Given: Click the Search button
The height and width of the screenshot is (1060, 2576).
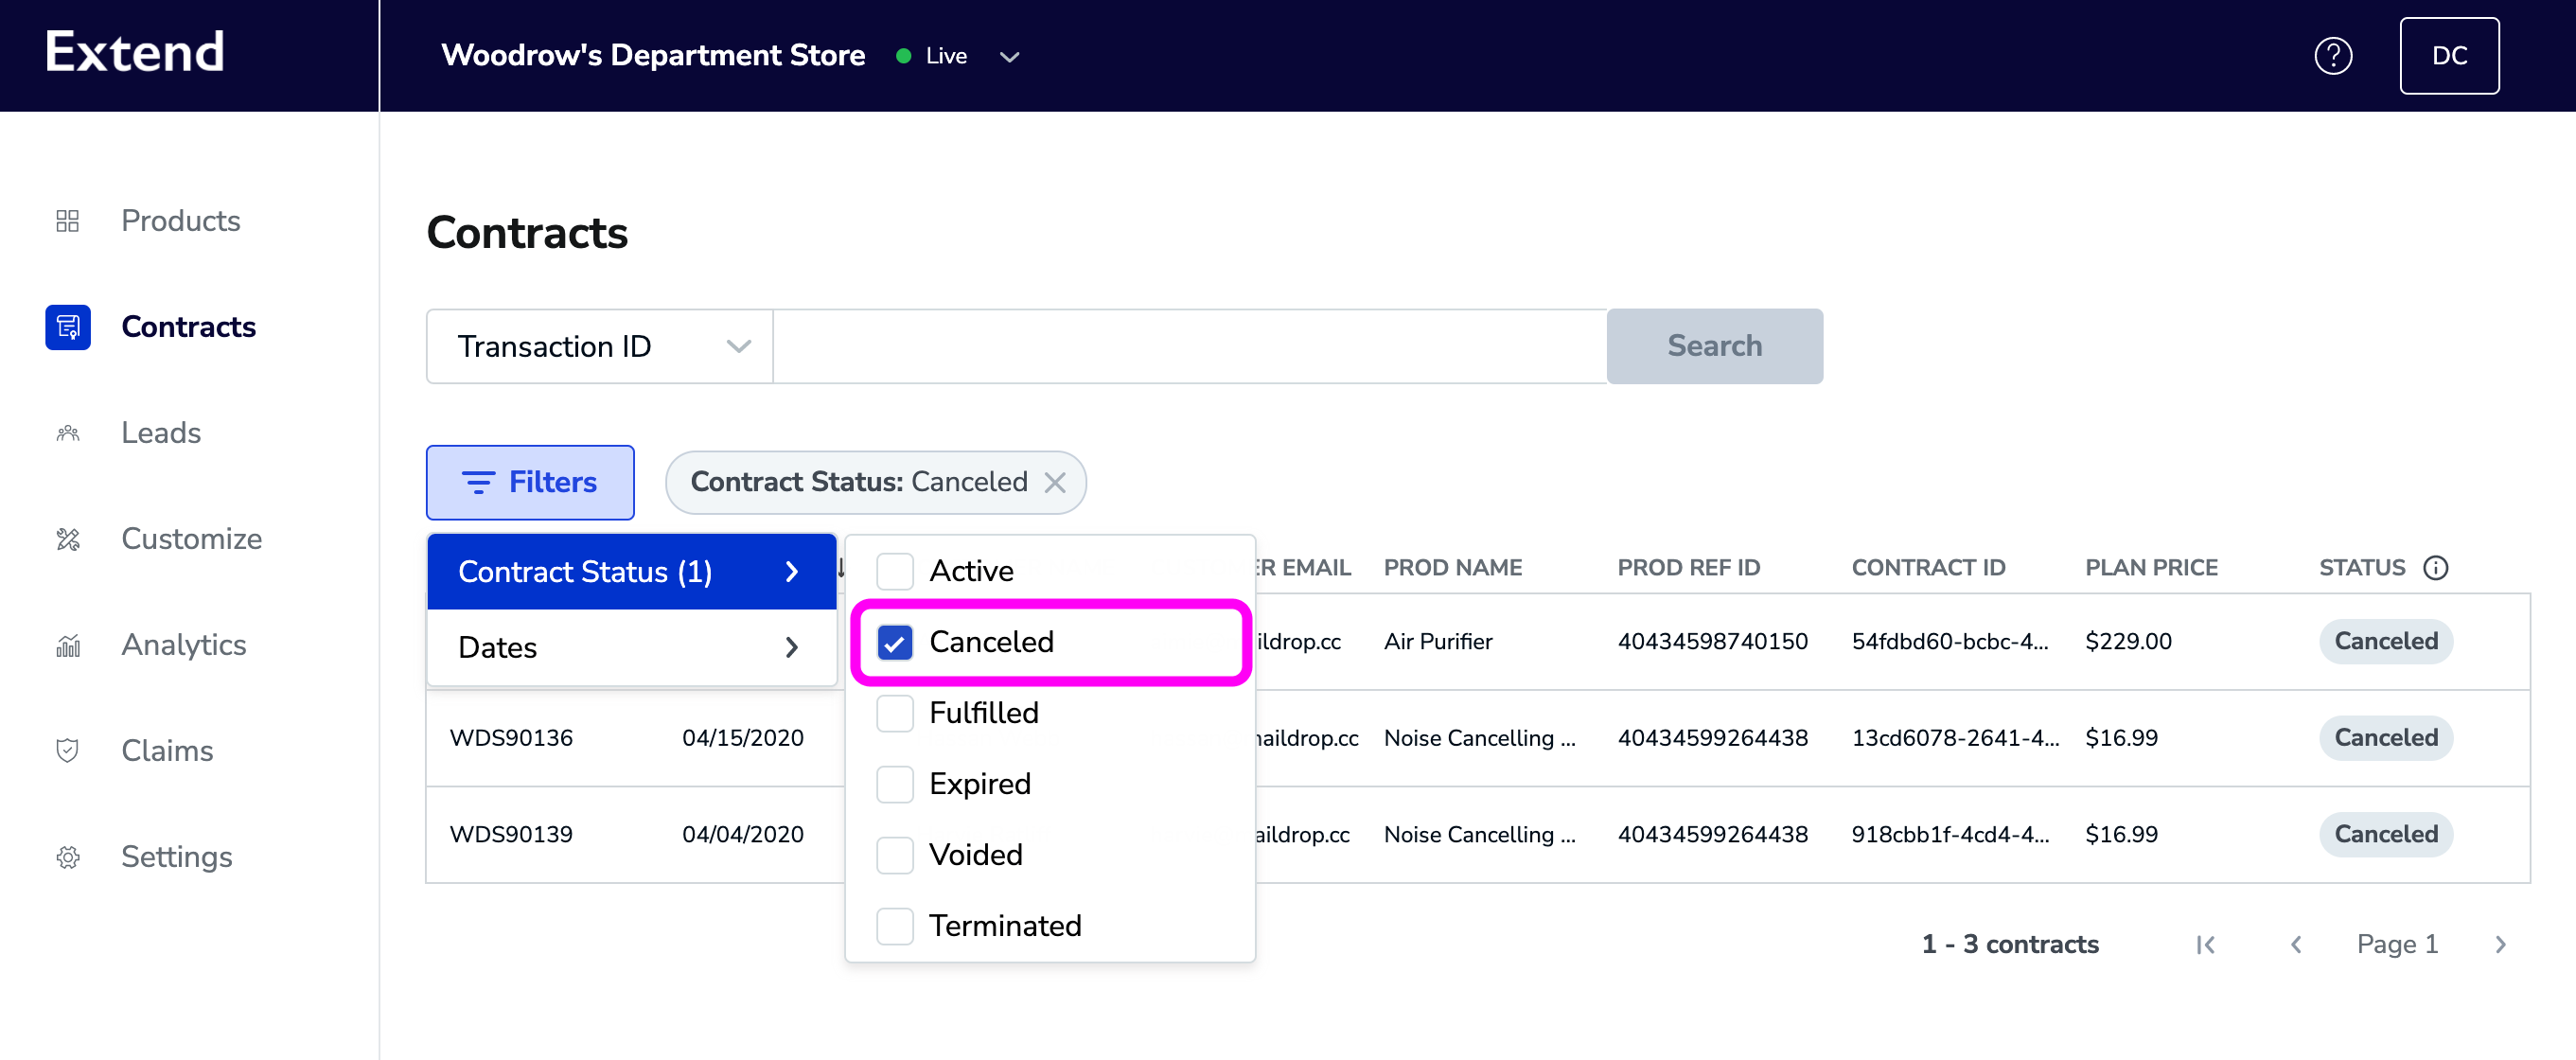Looking at the screenshot, I should 1714,346.
